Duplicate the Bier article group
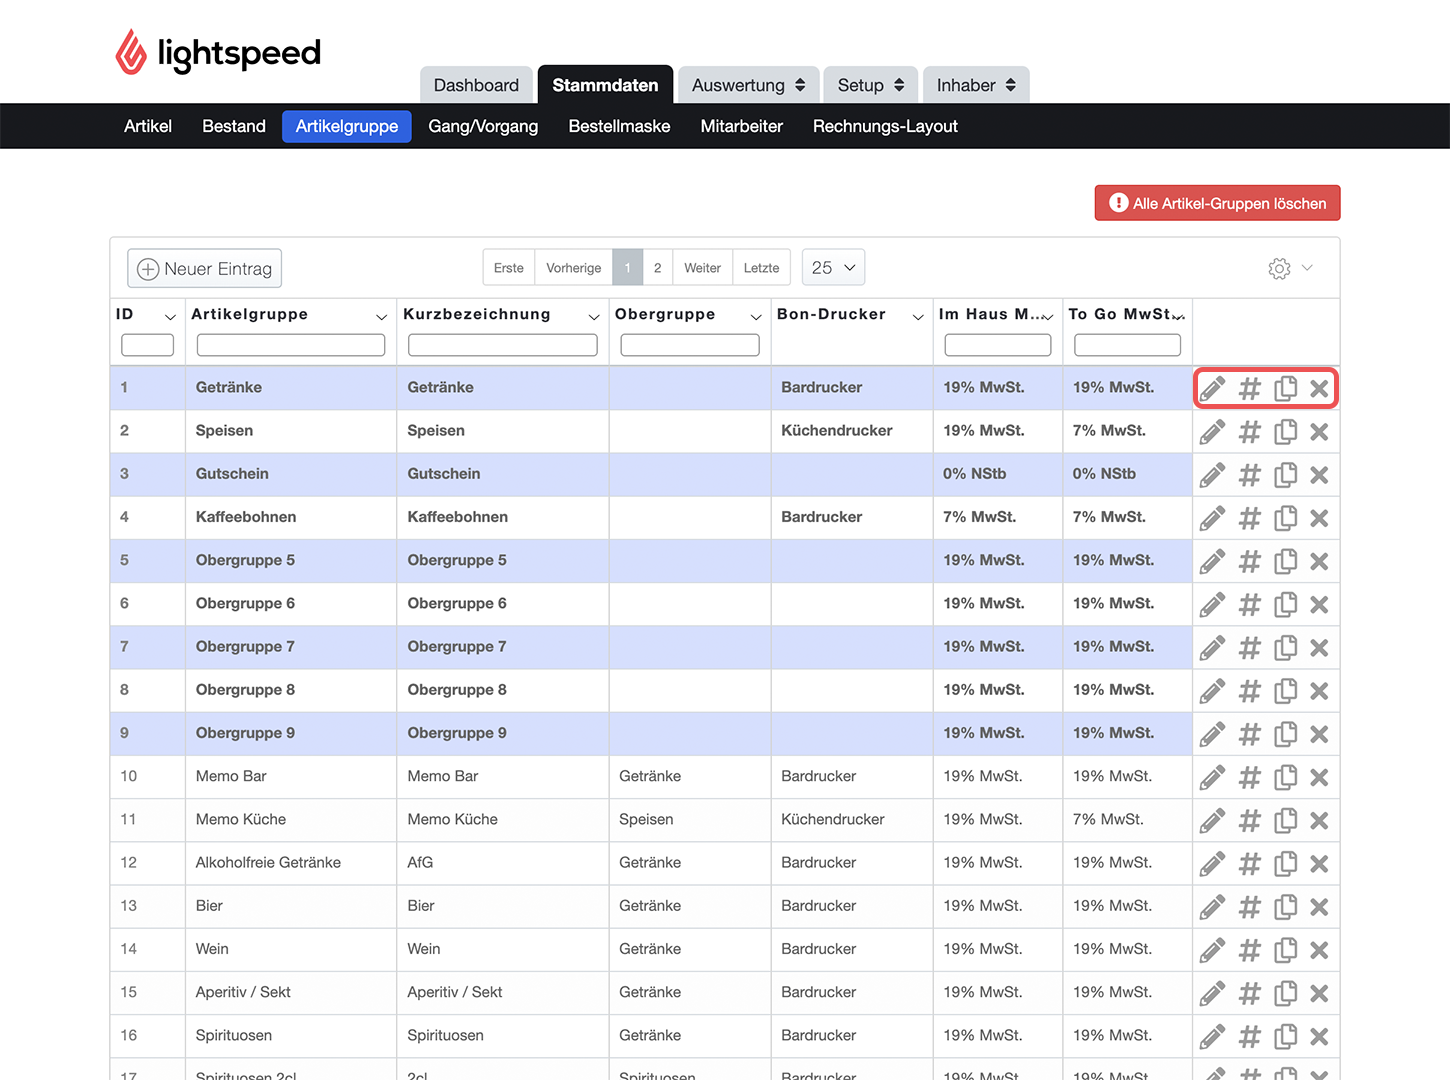 (1285, 907)
